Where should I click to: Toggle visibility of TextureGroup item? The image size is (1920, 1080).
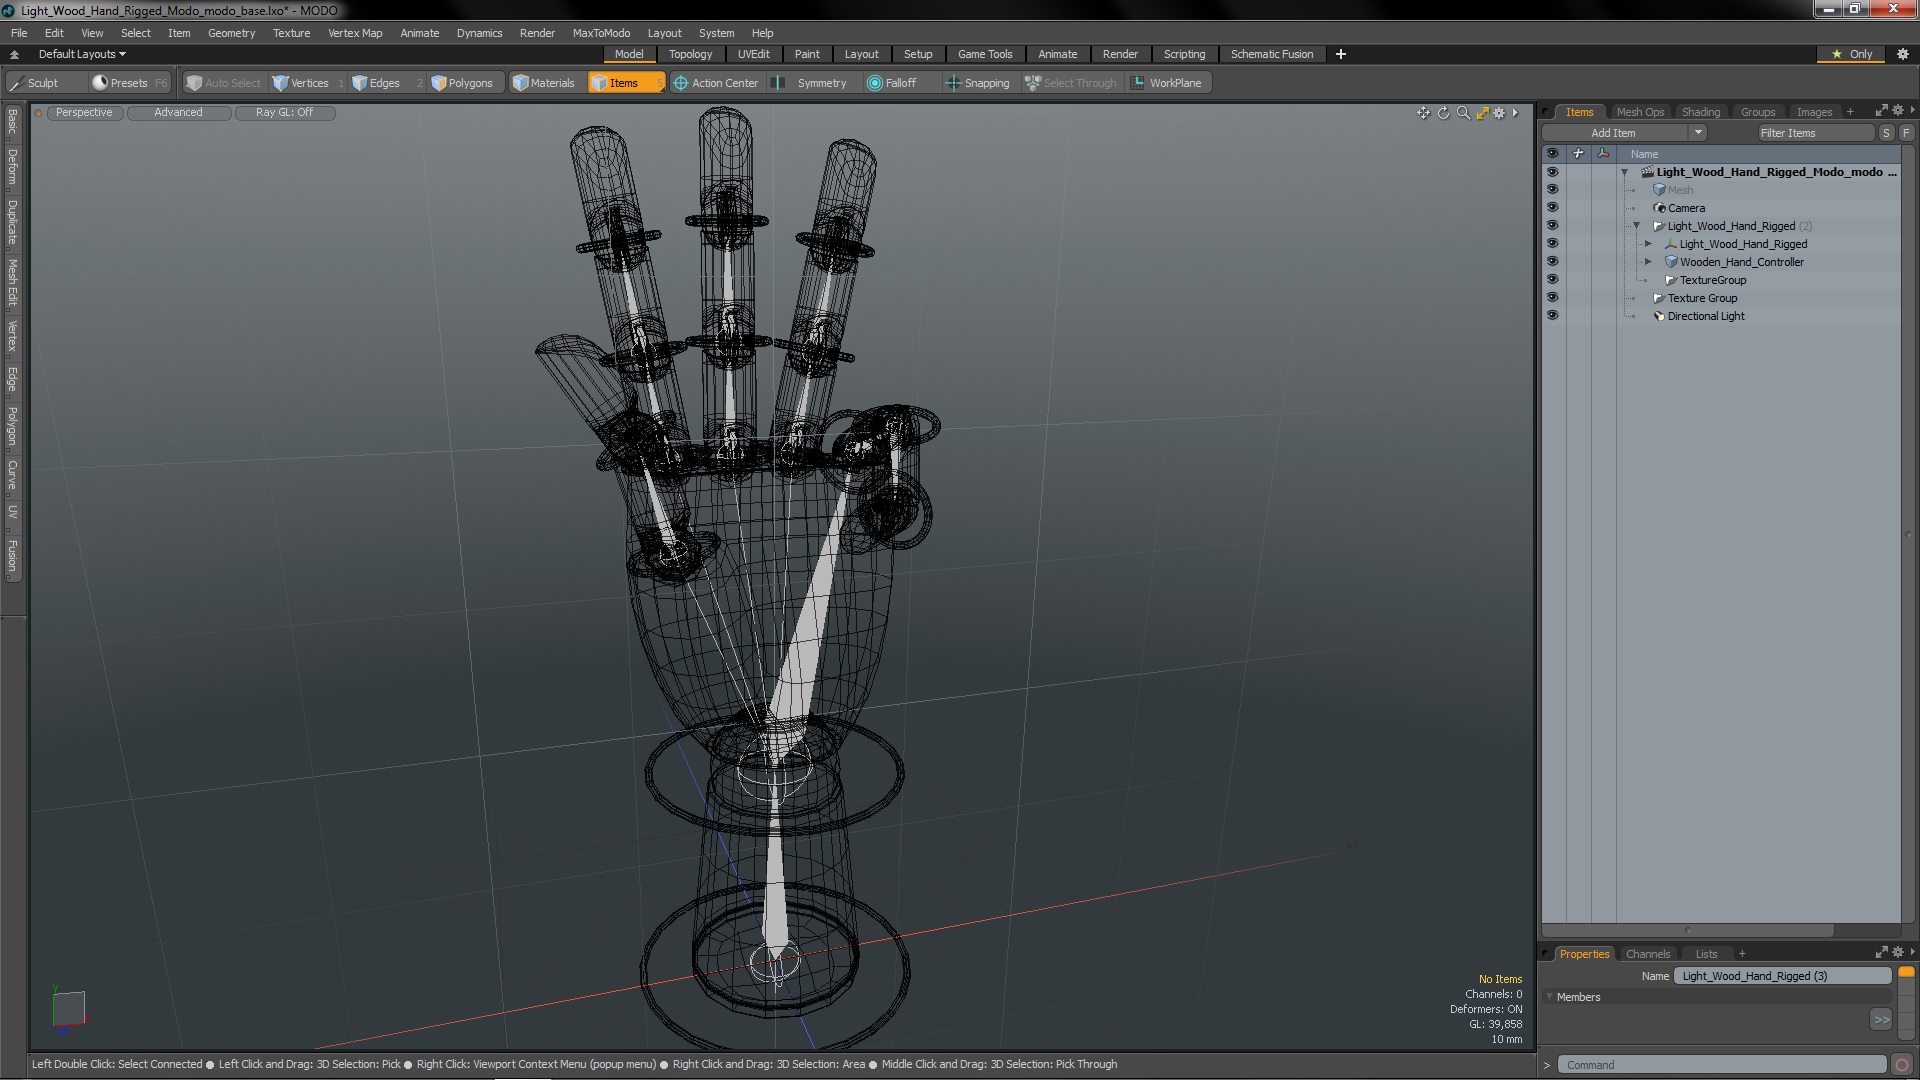click(x=1552, y=280)
